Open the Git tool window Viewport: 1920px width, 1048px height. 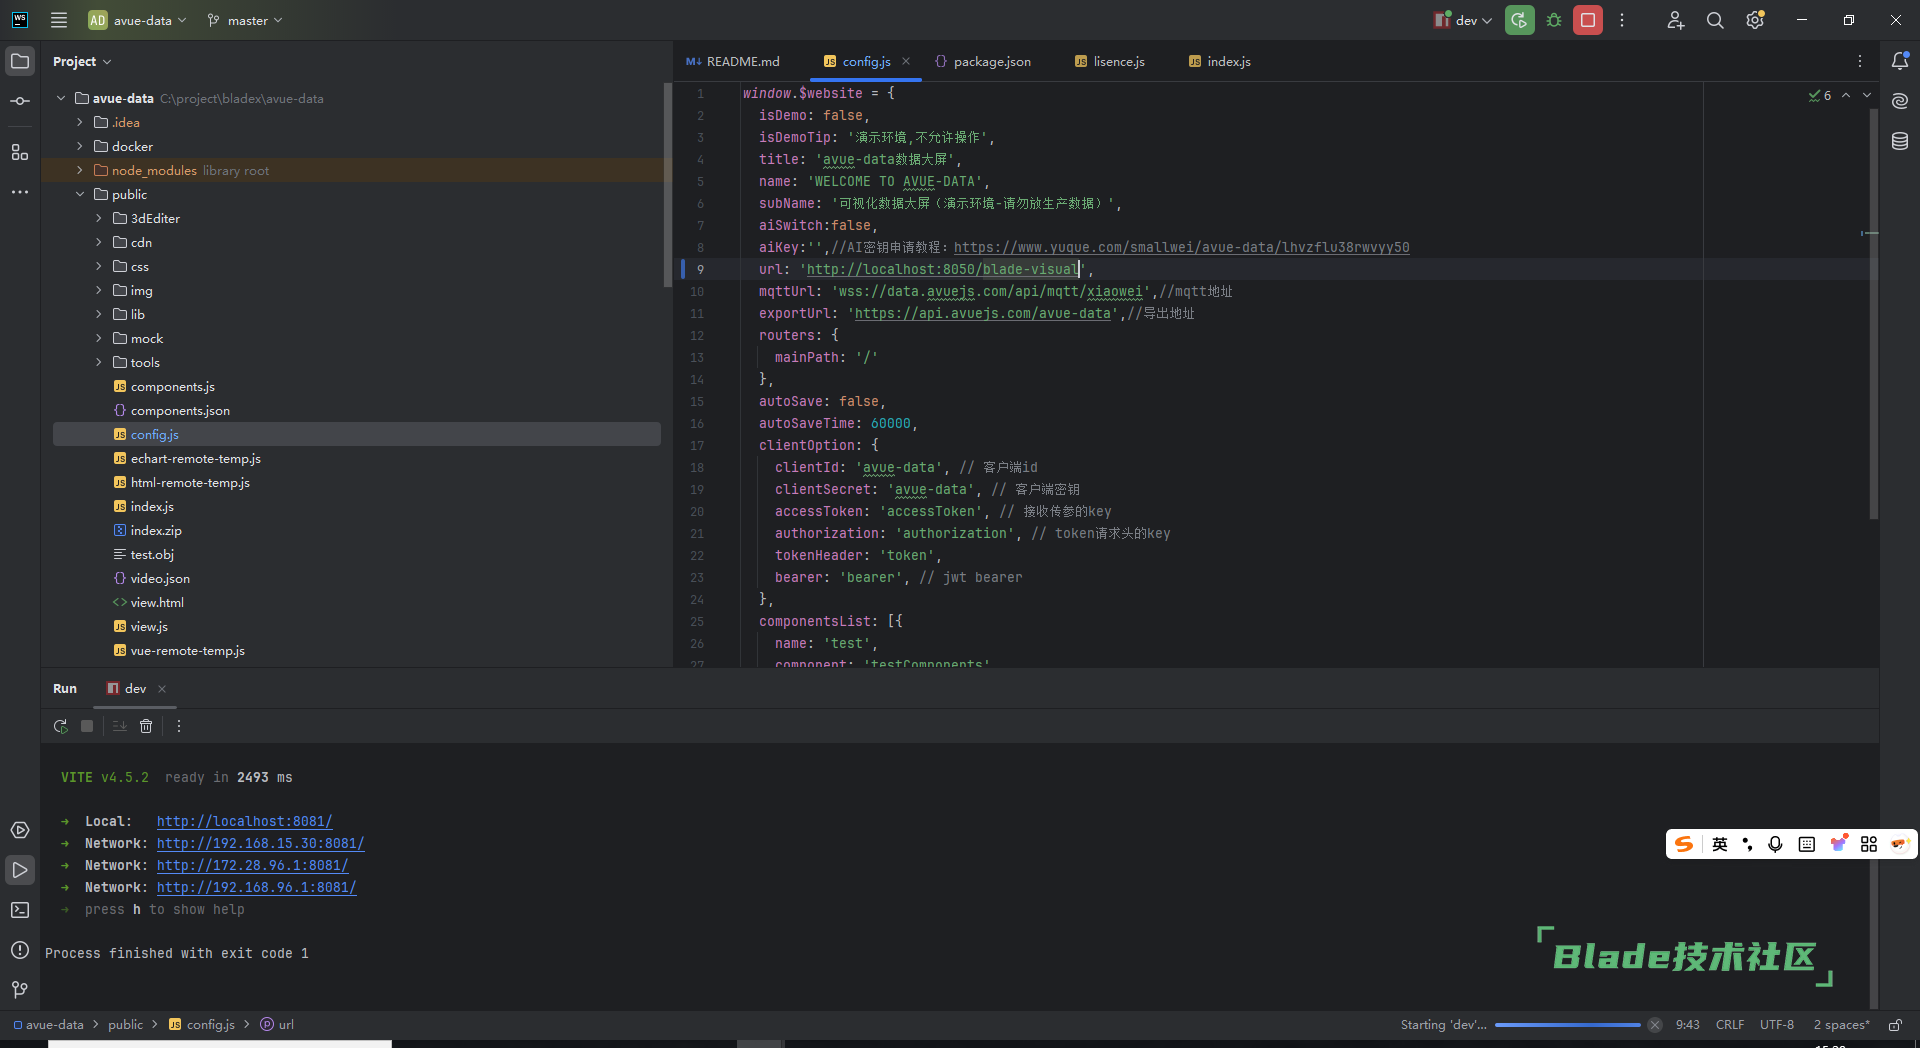(x=20, y=990)
